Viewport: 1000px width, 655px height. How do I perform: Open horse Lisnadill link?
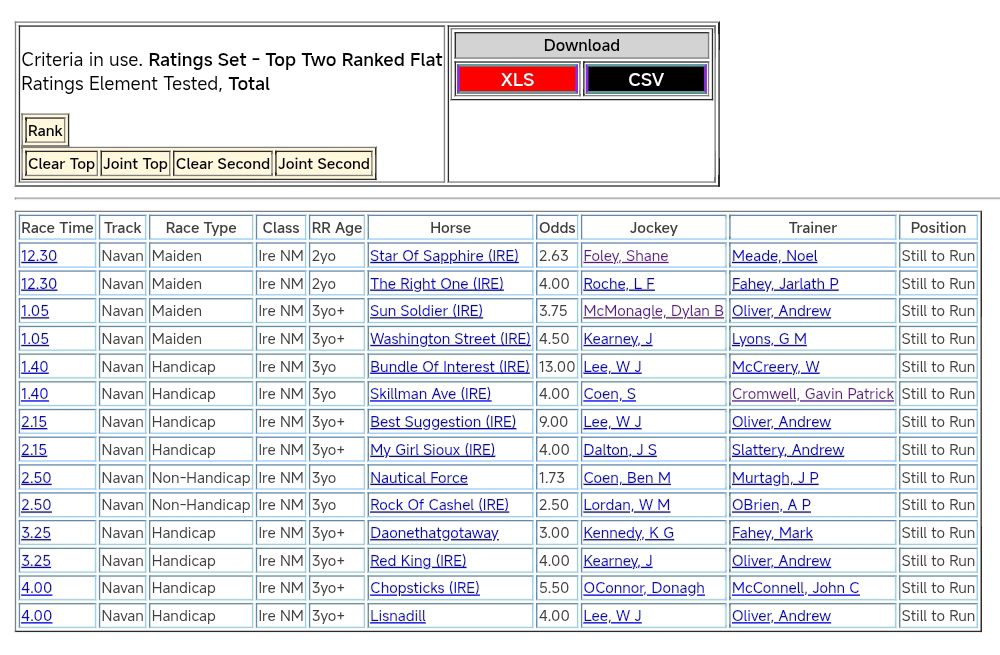397,616
